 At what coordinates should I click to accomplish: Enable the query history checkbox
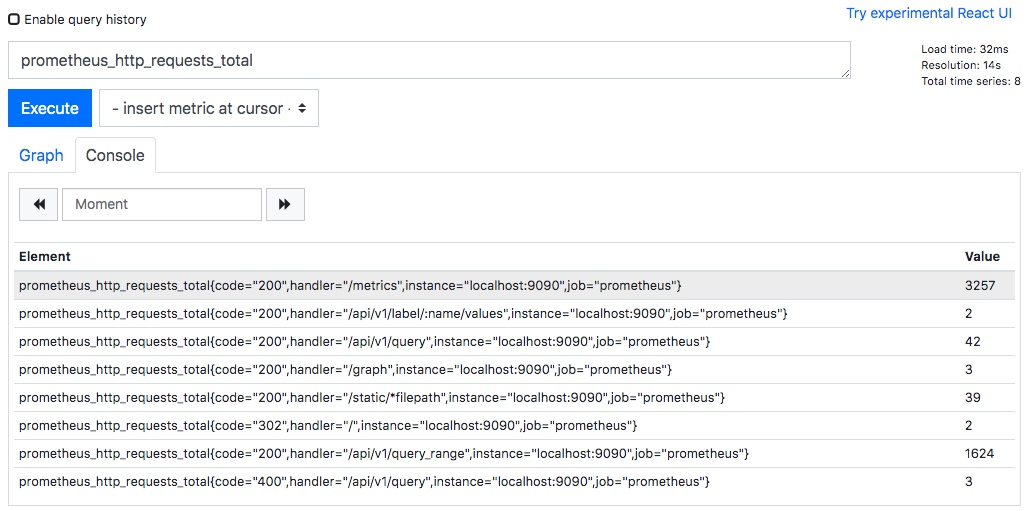[14, 19]
